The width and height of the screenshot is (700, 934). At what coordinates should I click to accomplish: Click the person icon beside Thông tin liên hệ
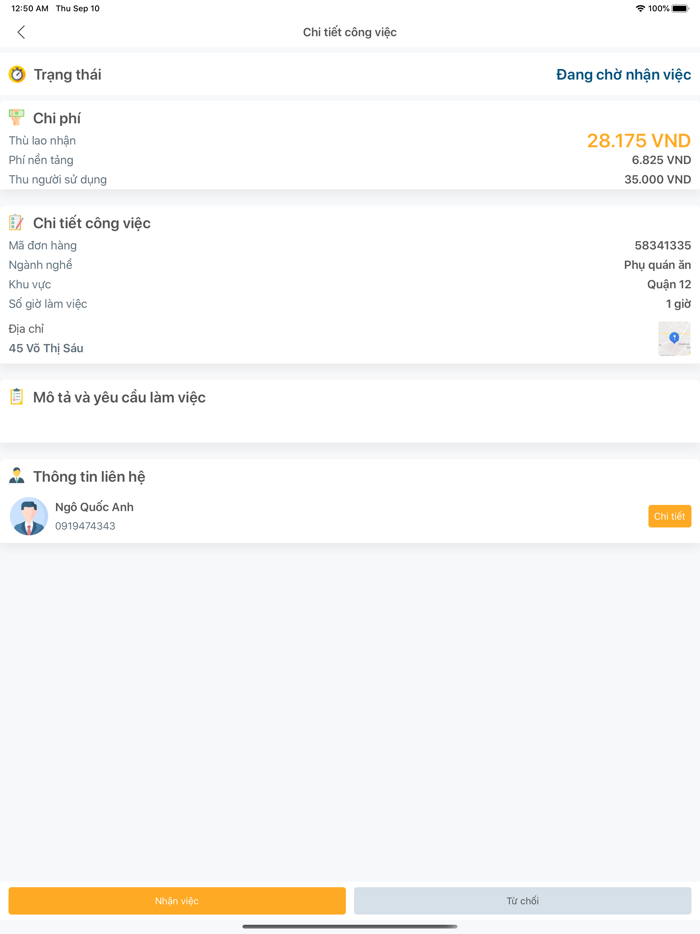click(x=17, y=476)
